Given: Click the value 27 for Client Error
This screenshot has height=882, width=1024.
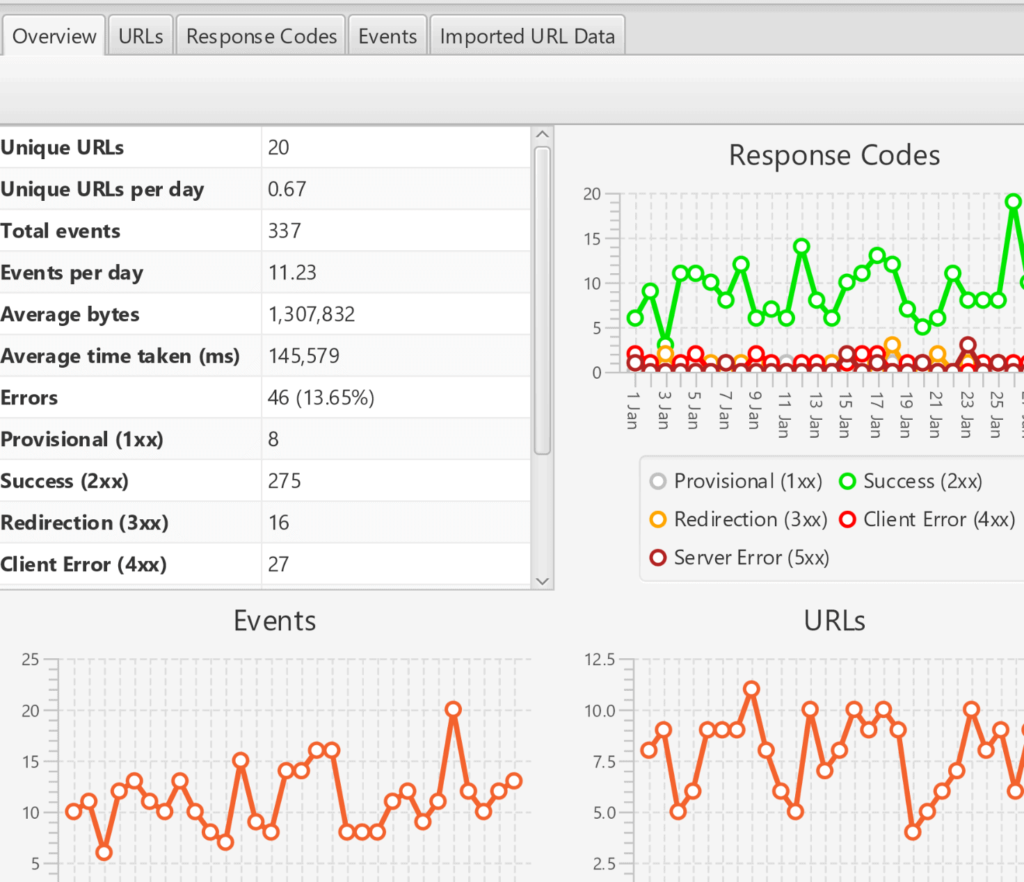Looking at the screenshot, I should coord(278,565).
